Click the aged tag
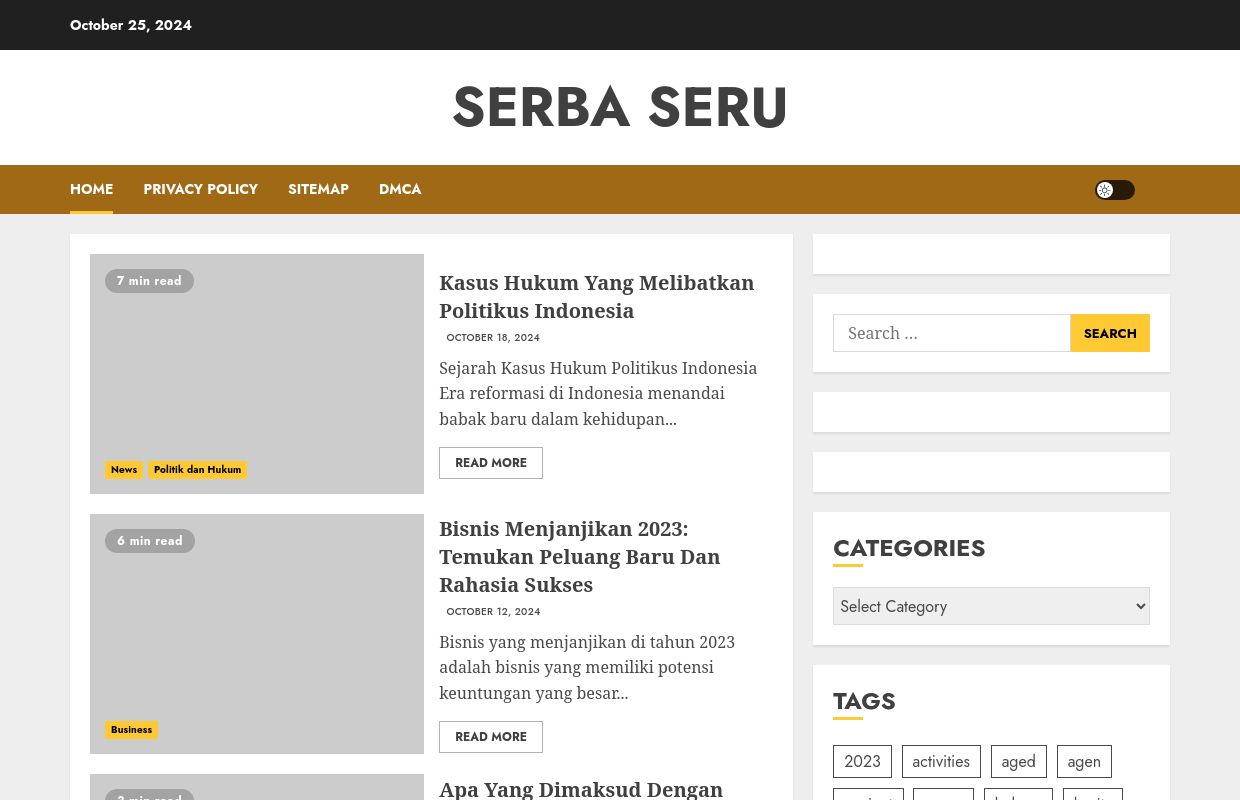The width and height of the screenshot is (1240, 800). tap(1018, 761)
